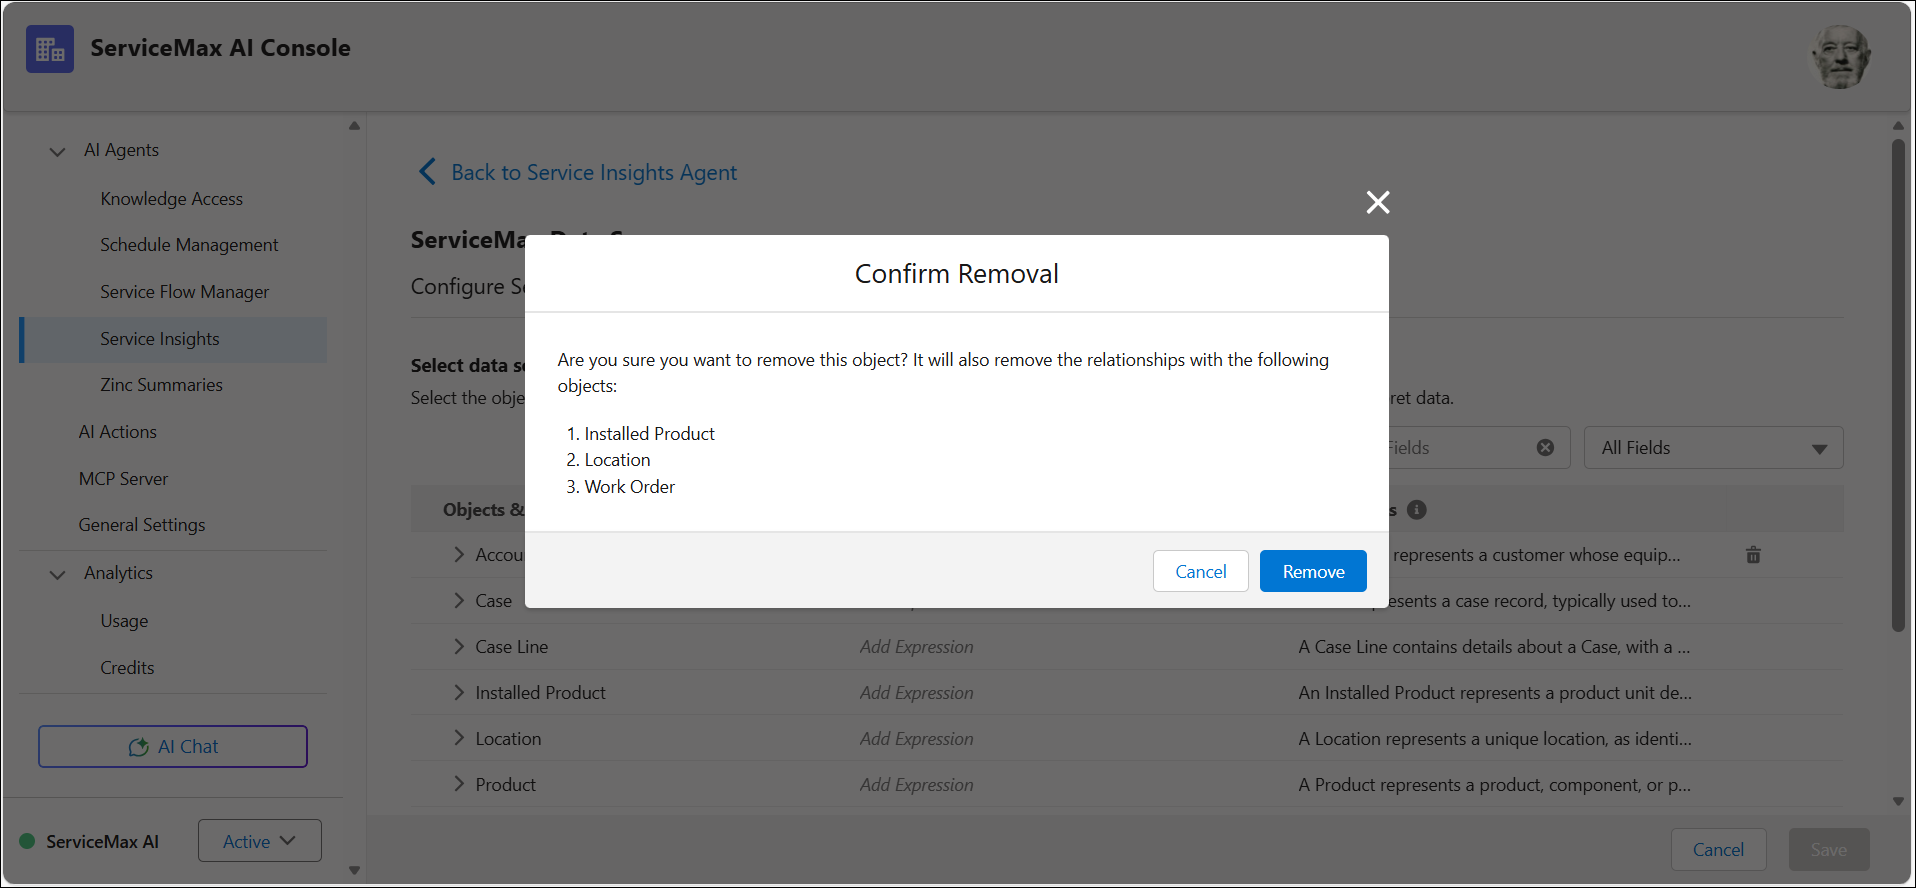The width and height of the screenshot is (1916, 888).
Task: Click the page Cancel button at bottom
Action: (1718, 849)
